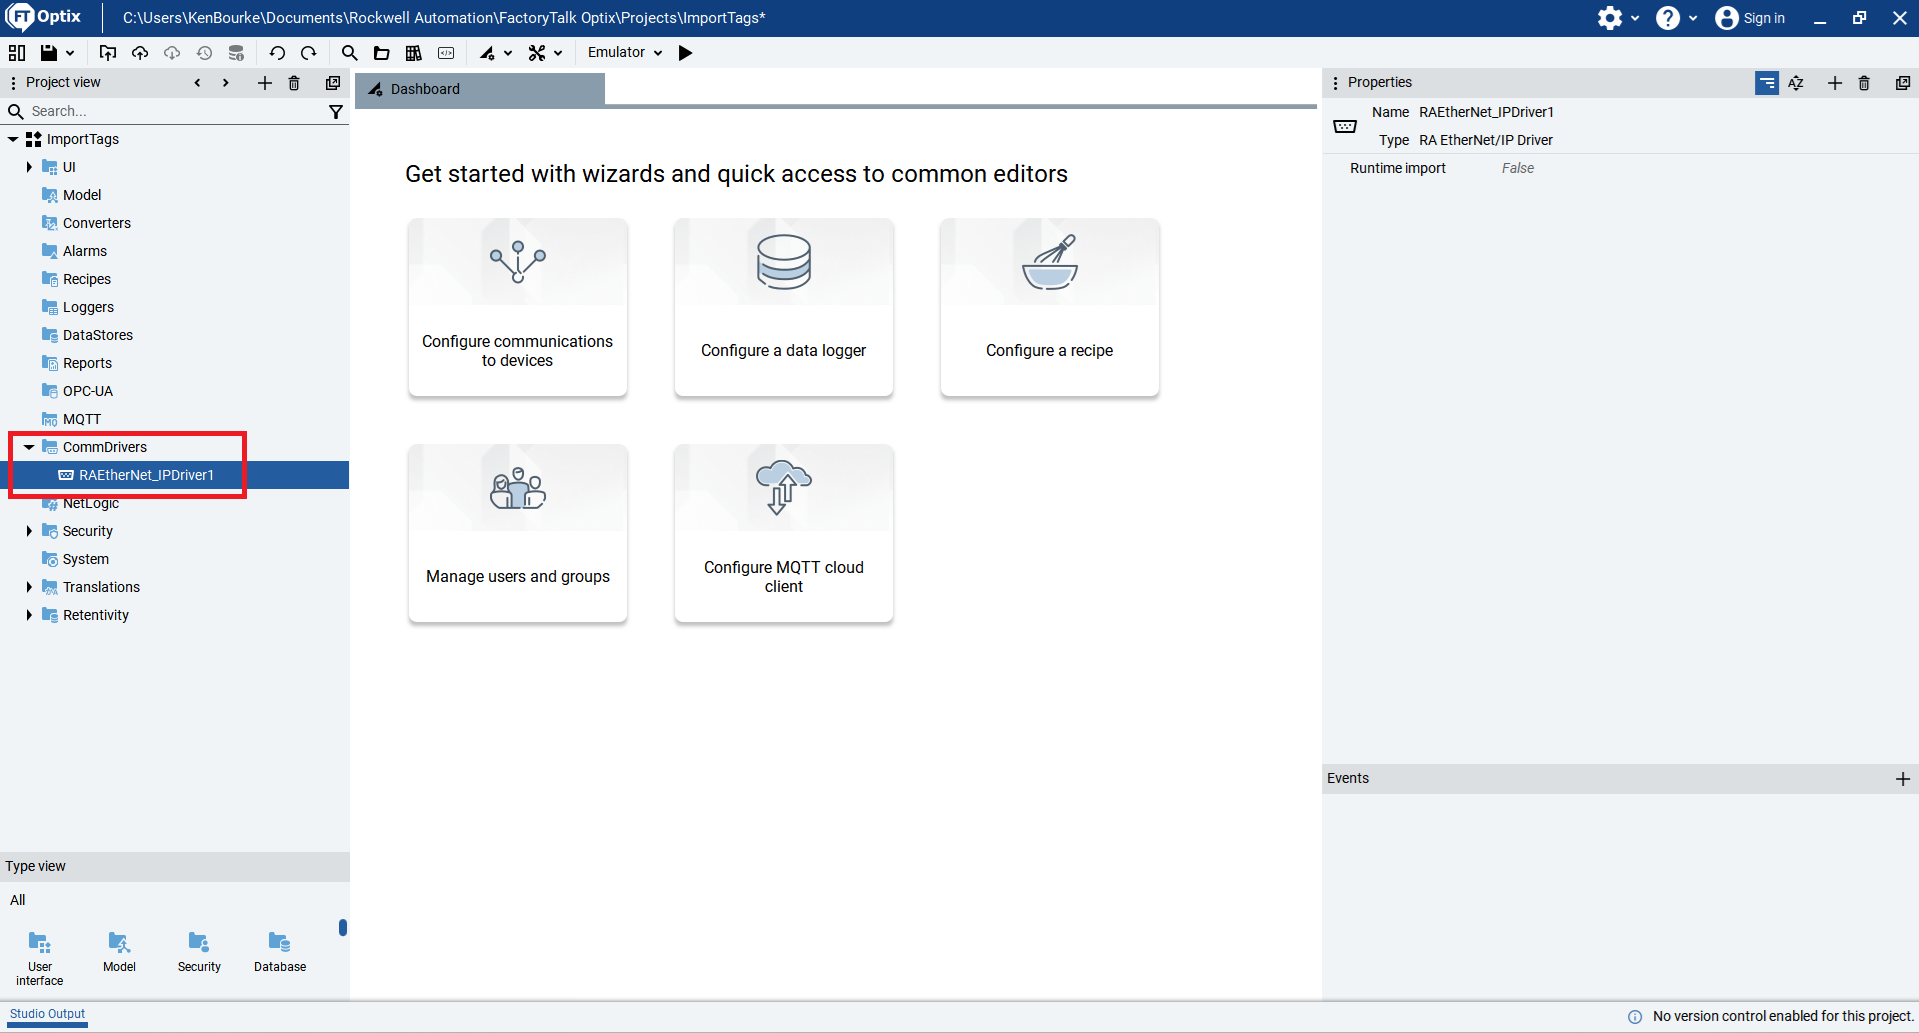Viewport: 1919px width, 1033px height.
Task: Sort properties alphabetically with AZ icon
Action: pos(1796,83)
